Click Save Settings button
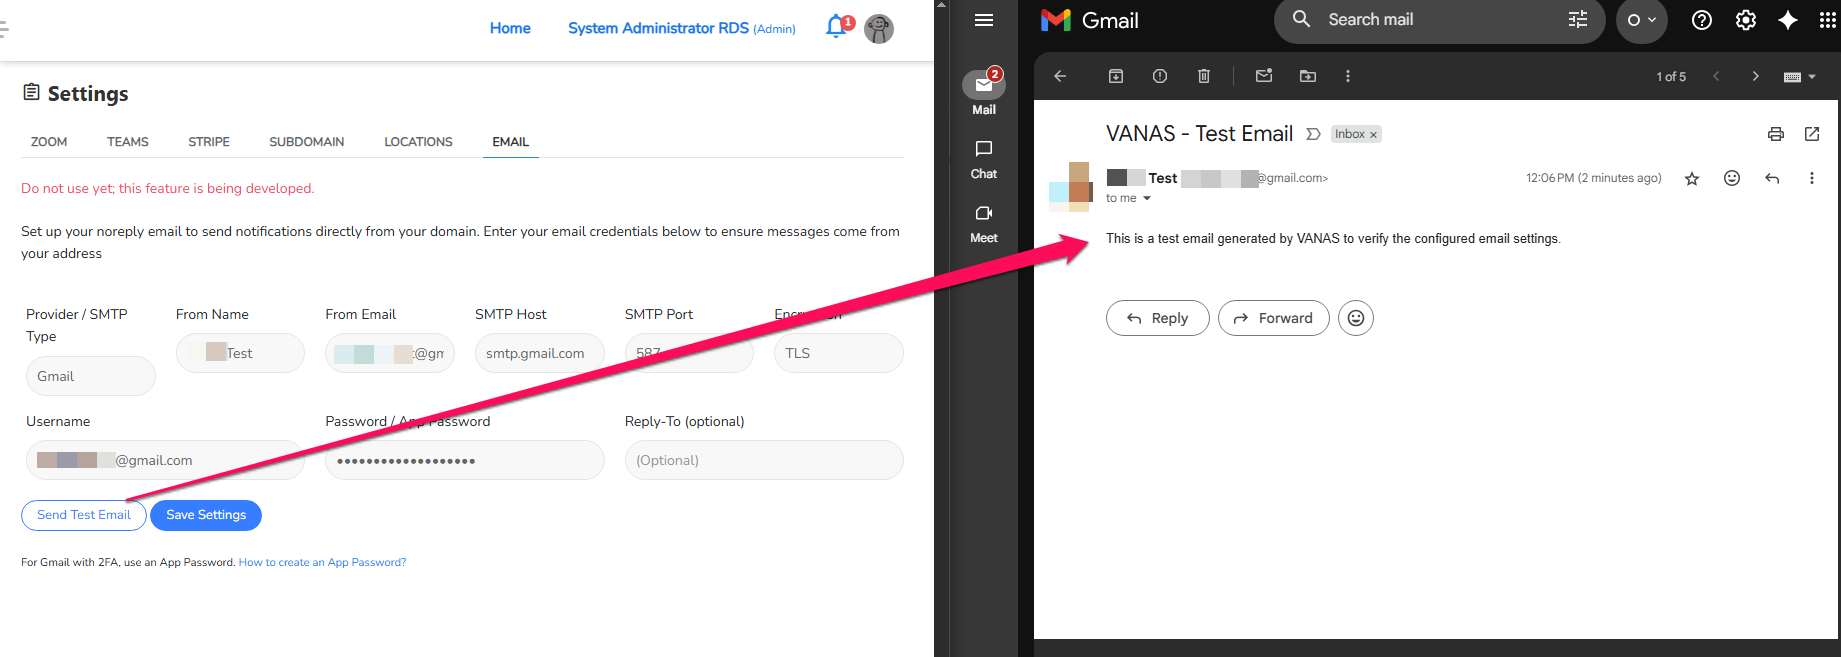 (206, 515)
